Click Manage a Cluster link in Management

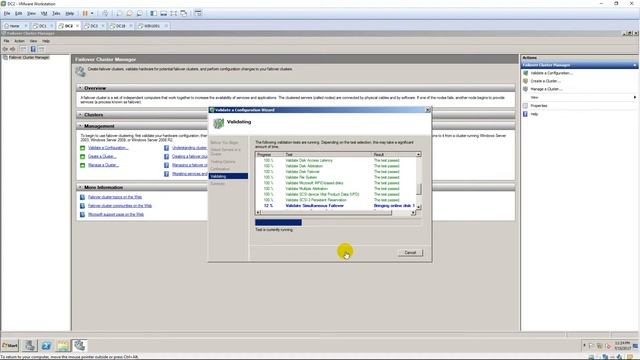(103, 165)
